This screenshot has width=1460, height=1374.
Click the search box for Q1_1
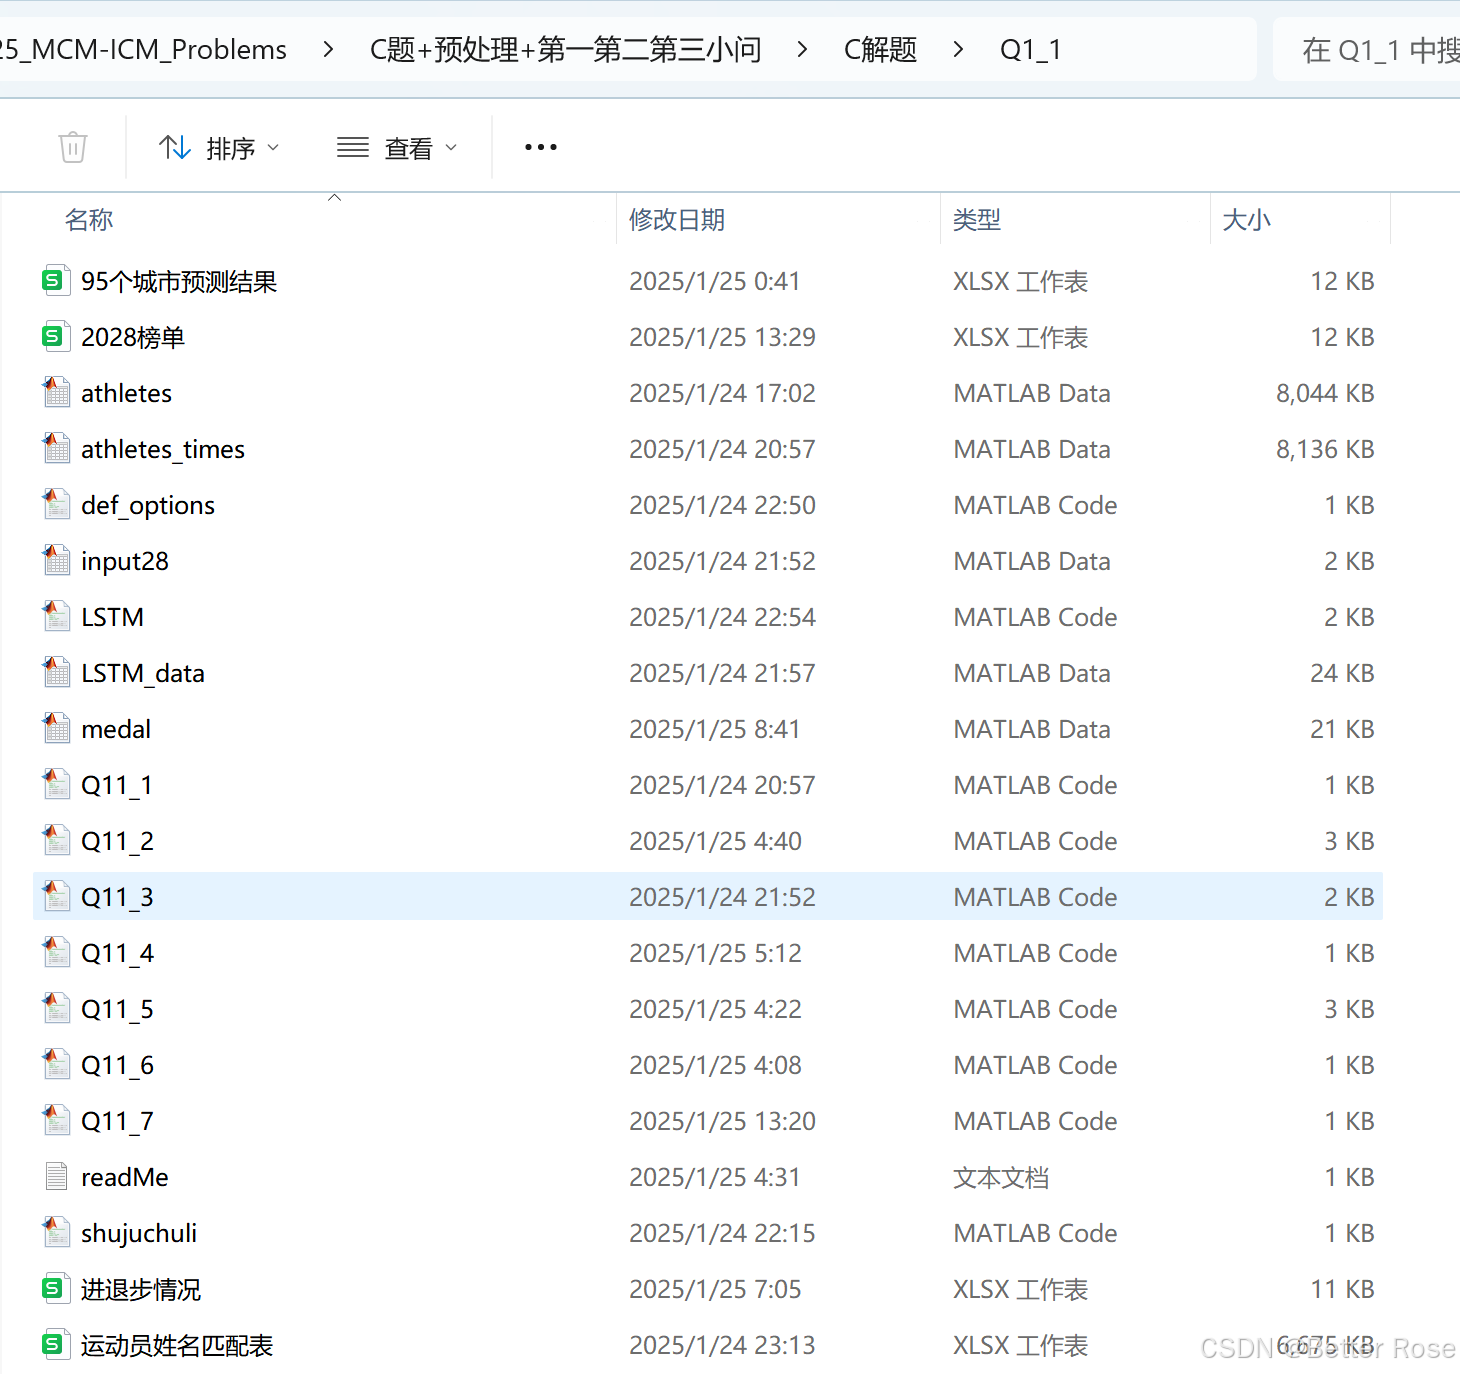[1367, 49]
